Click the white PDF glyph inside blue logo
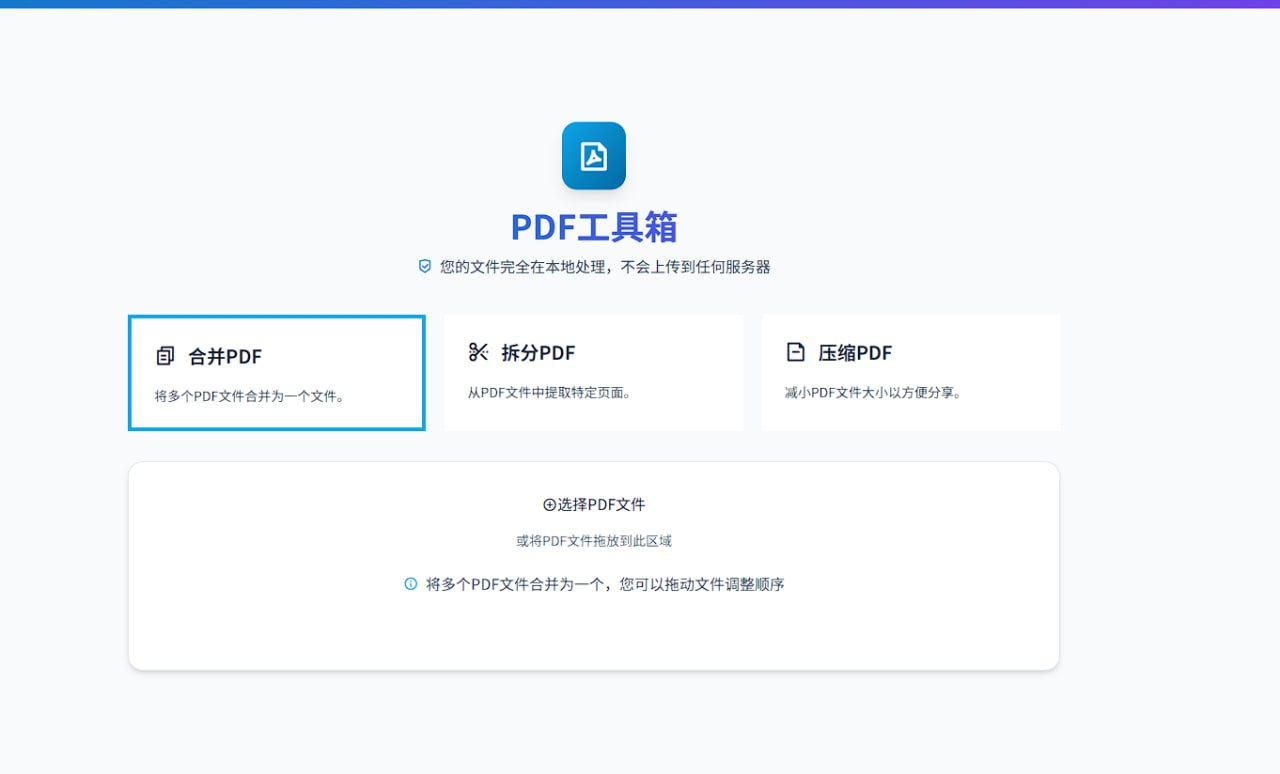 [x=594, y=155]
